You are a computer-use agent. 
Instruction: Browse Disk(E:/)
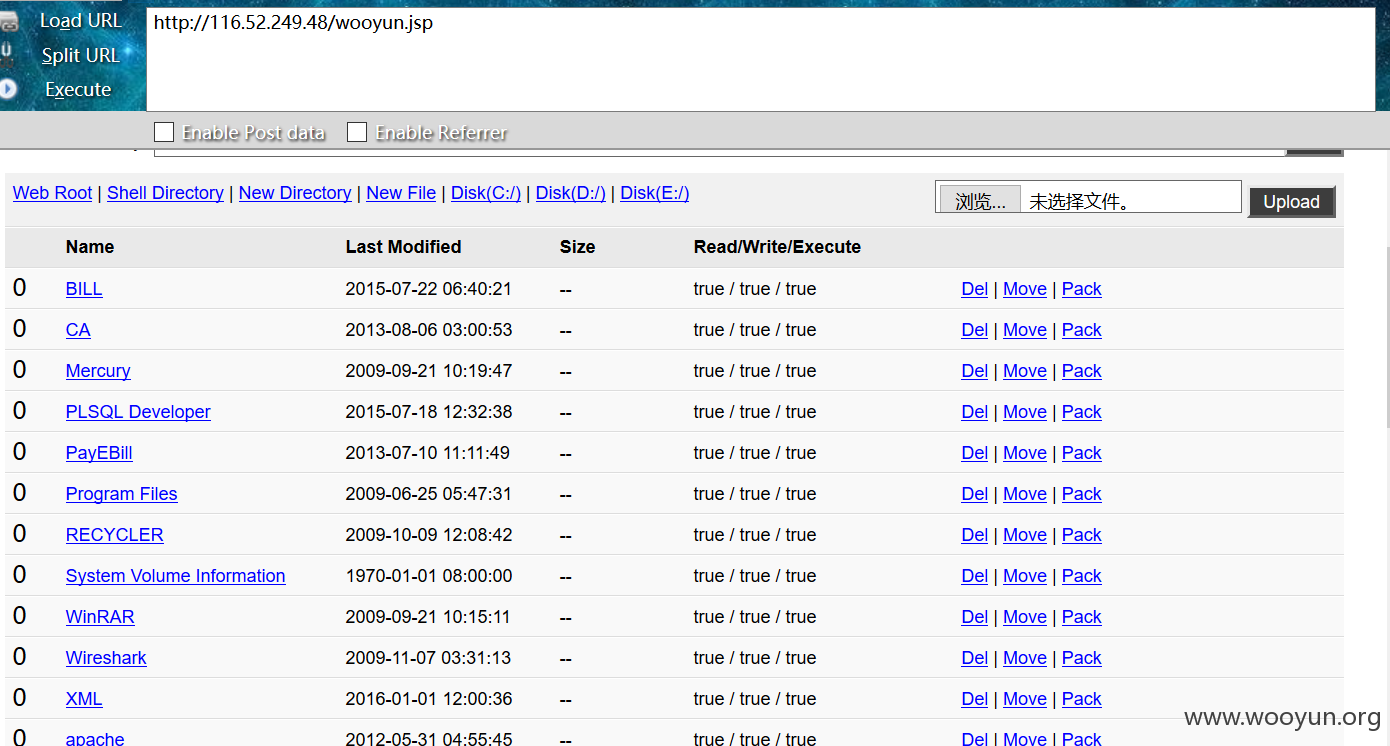click(655, 193)
